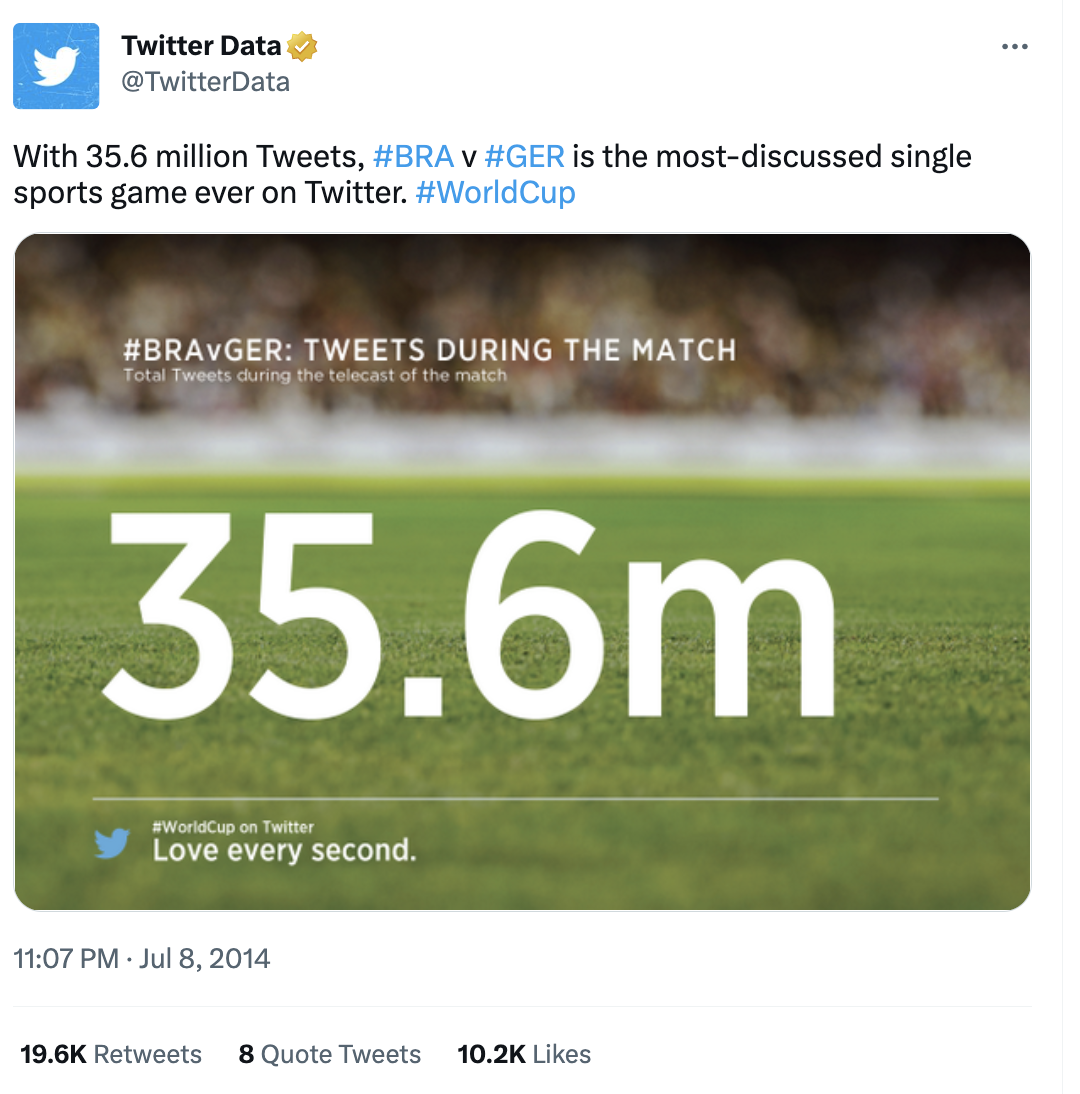The image size is (1080, 1094).
Task: Click the Jul 8, 2014 date
Action: [x=205, y=958]
